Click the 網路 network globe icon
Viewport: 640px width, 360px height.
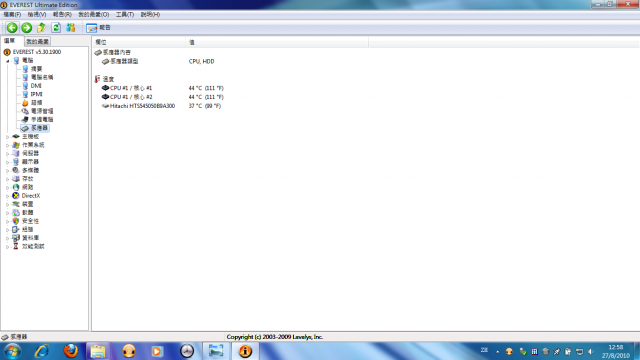pyautogui.click(x=16, y=187)
